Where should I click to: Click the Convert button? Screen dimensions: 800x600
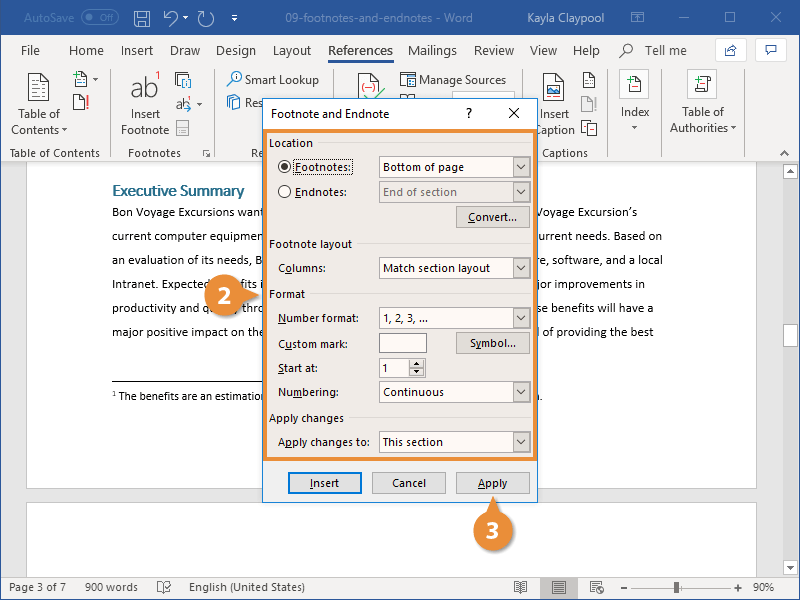point(493,216)
